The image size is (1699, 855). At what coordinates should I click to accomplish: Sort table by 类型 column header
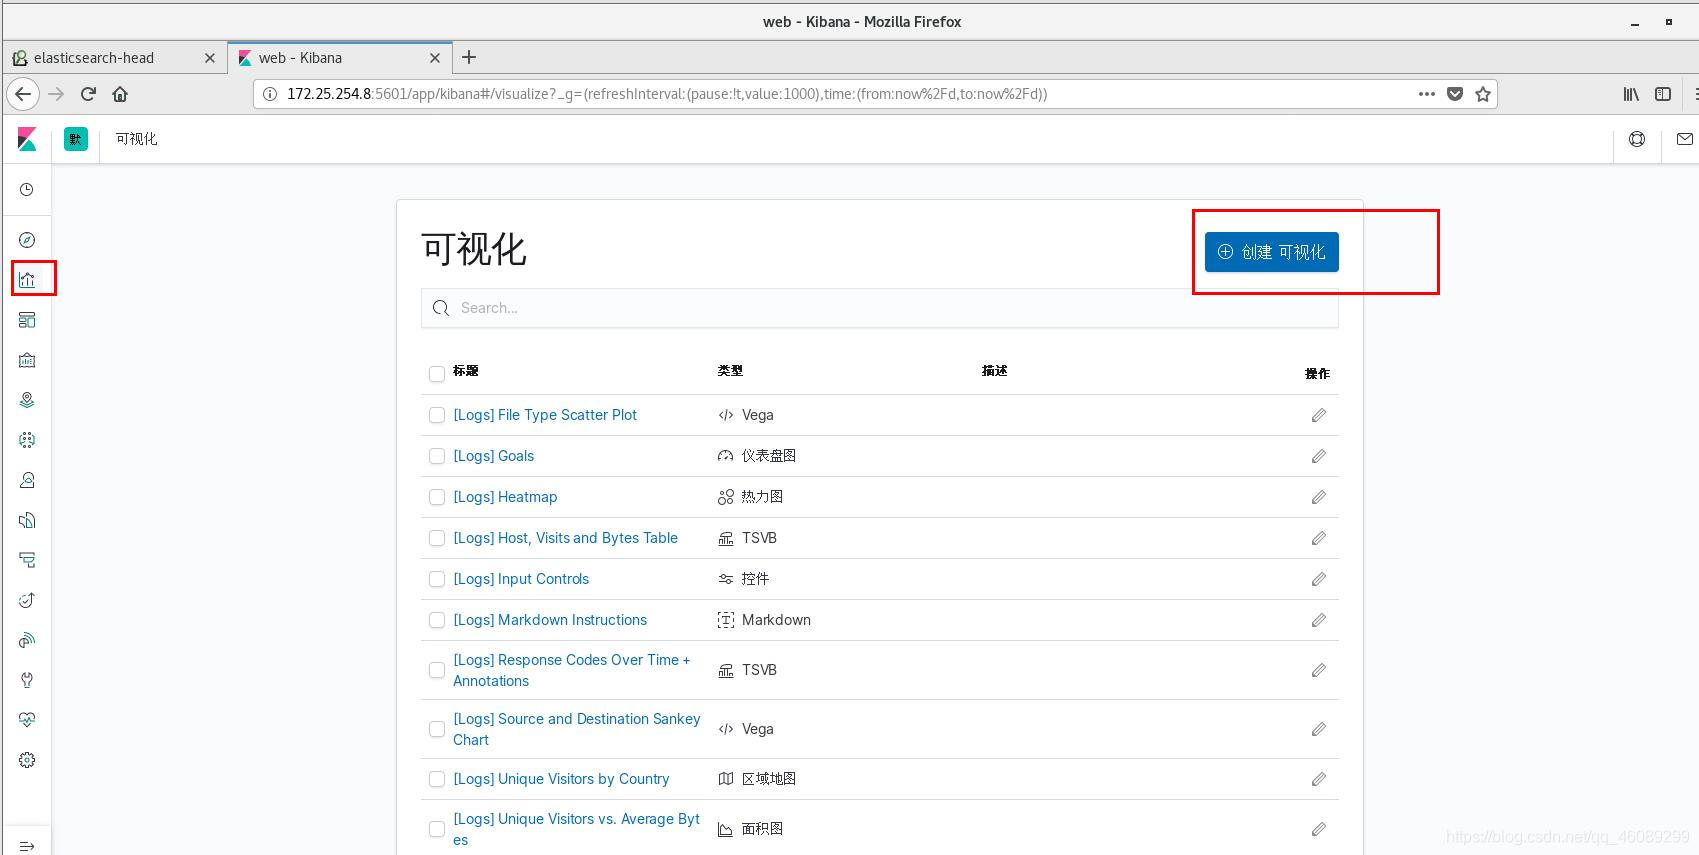730,371
